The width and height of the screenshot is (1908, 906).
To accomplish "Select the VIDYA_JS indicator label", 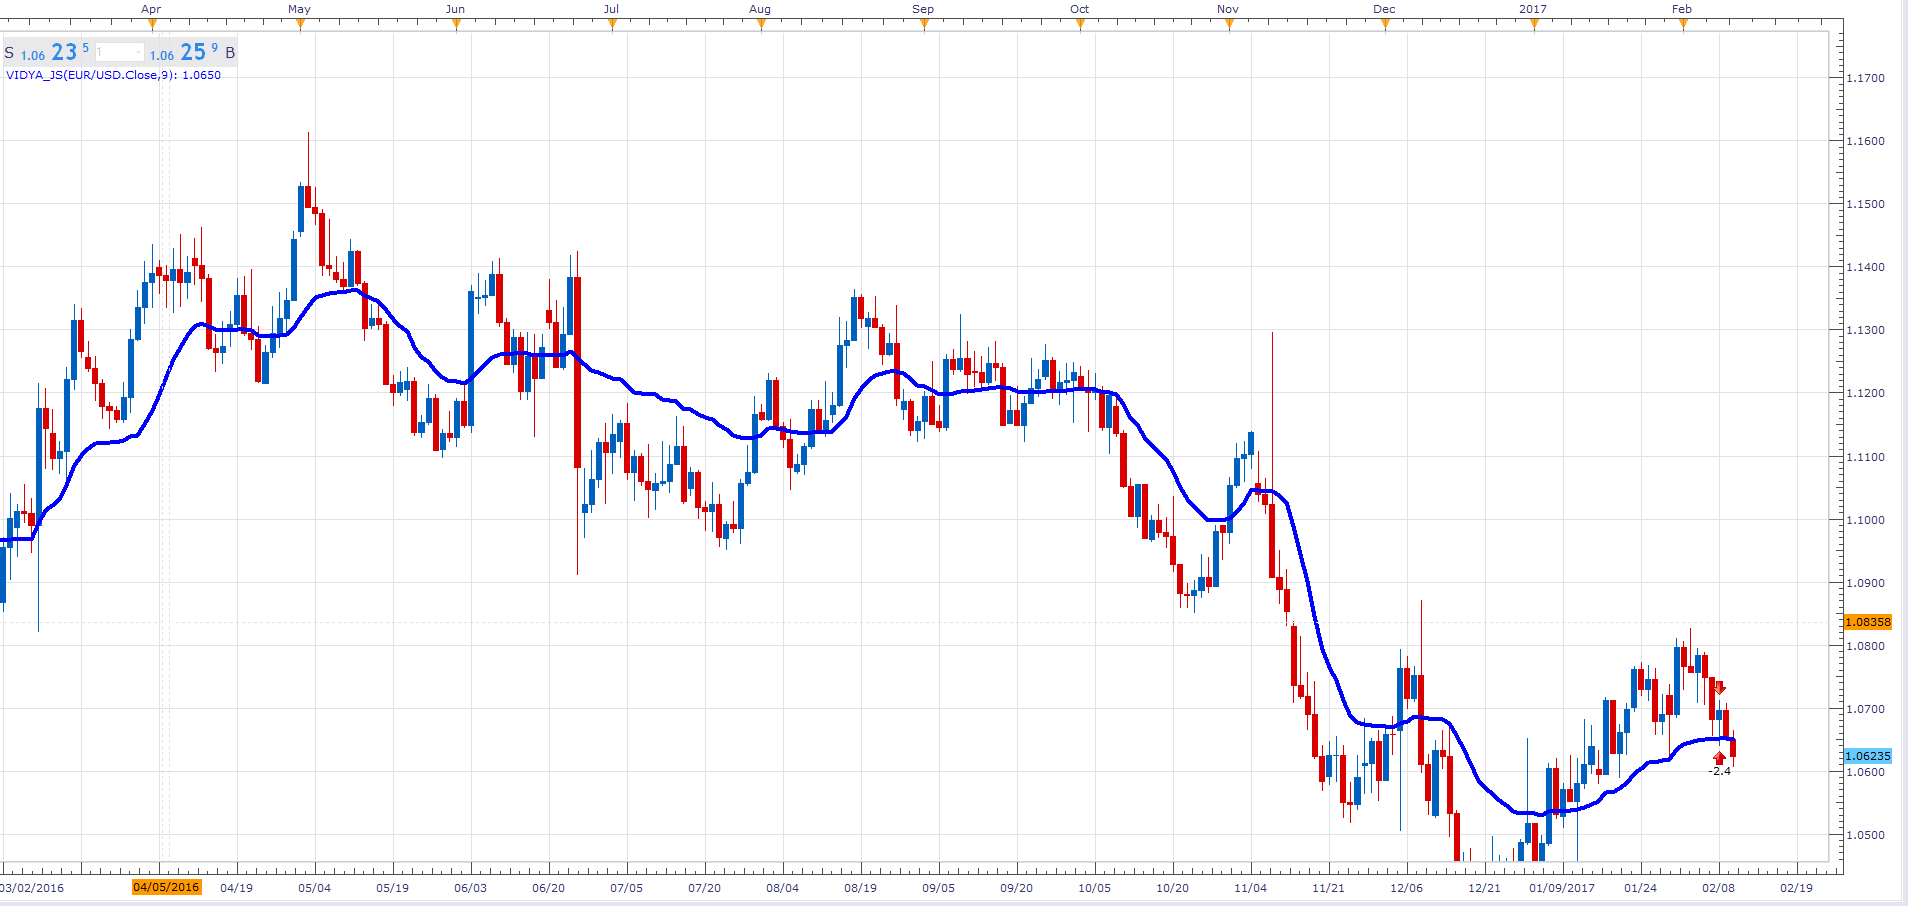I will point(113,75).
